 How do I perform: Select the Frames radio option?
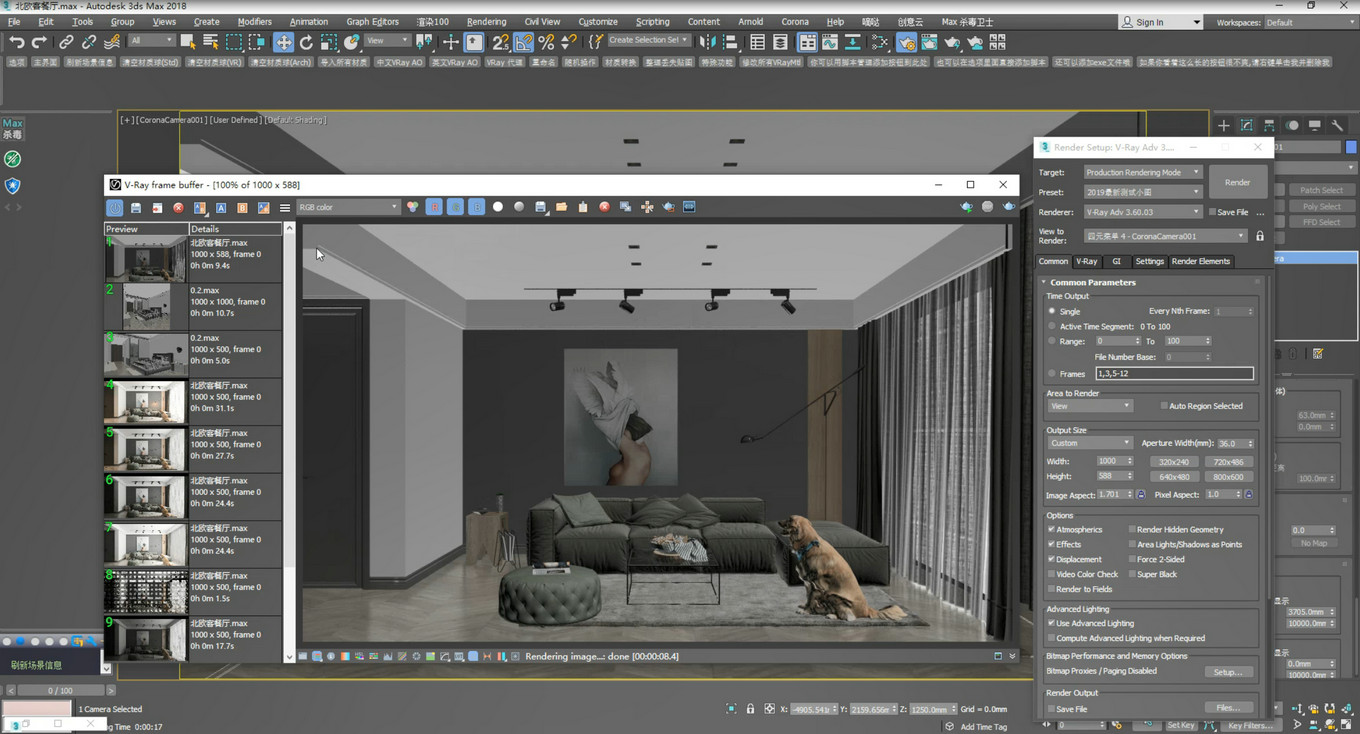click(1052, 373)
